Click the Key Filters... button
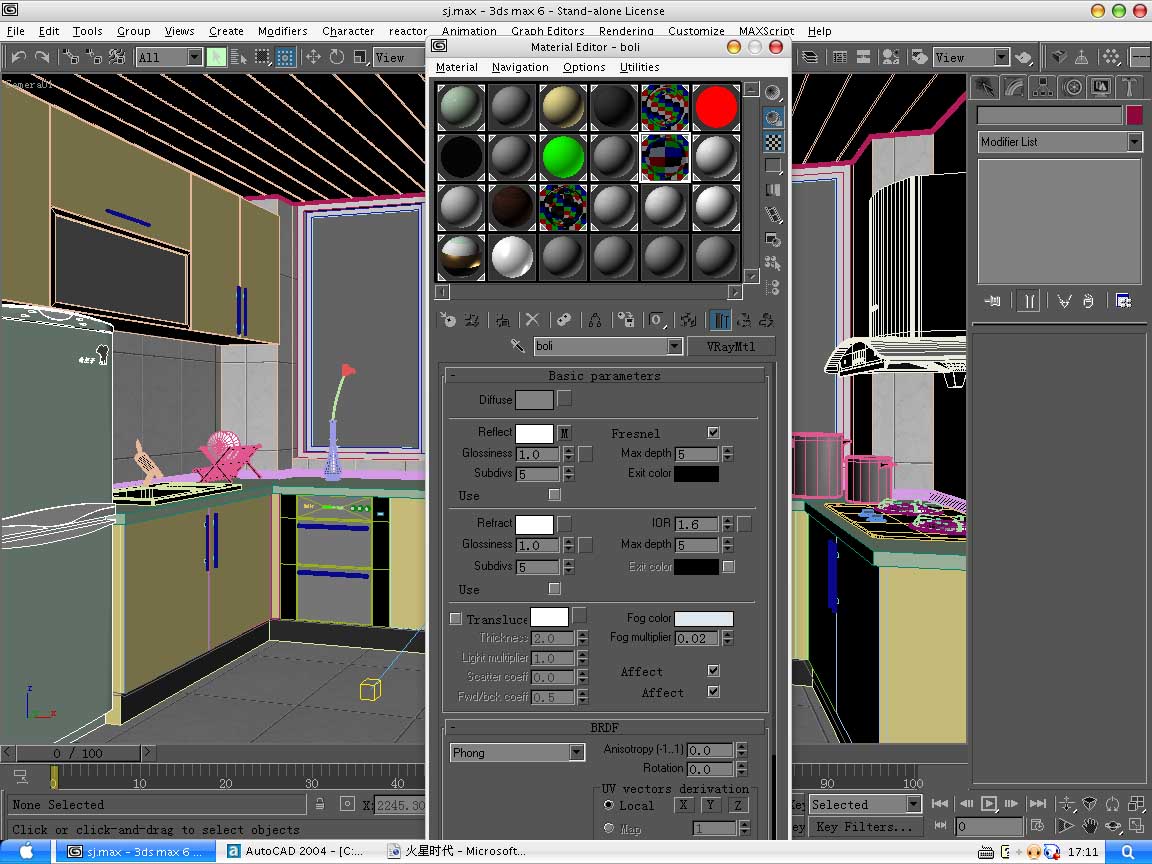 [x=865, y=827]
